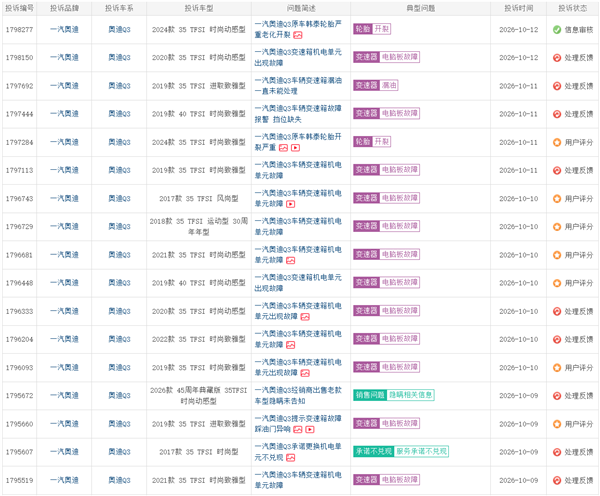Image resolution: width=600 pixels, height=496 pixels.
Task: Click 变速器 tag in row 1795519
Action: click(366, 480)
